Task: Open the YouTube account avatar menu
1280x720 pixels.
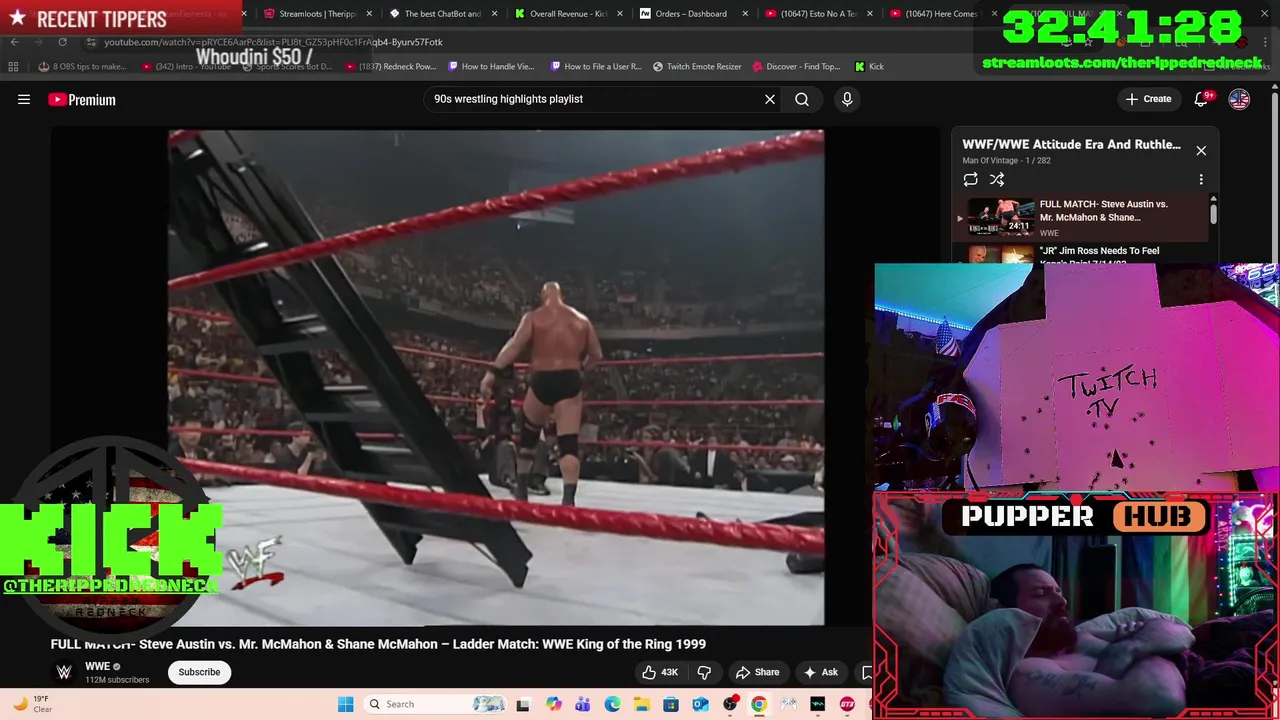Action: (x=1239, y=99)
